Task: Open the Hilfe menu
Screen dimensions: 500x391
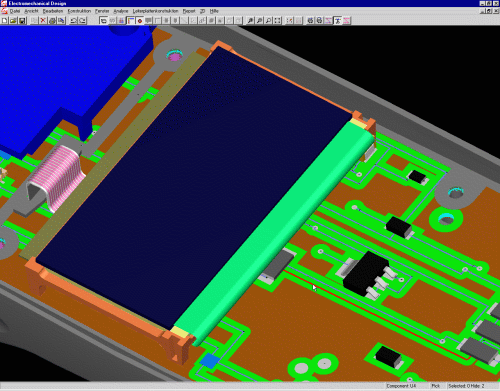Action: [x=214, y=11]
